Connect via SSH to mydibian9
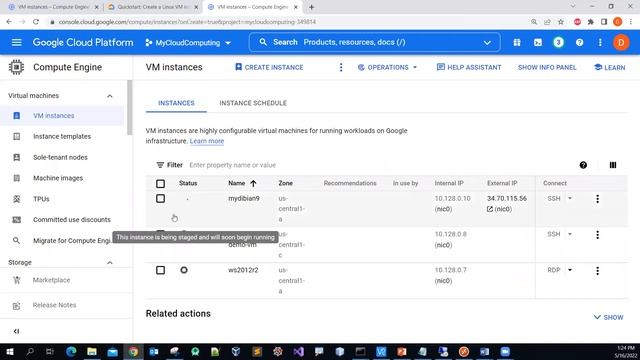This screenshot has width=640, height=360. click(553, 199)
